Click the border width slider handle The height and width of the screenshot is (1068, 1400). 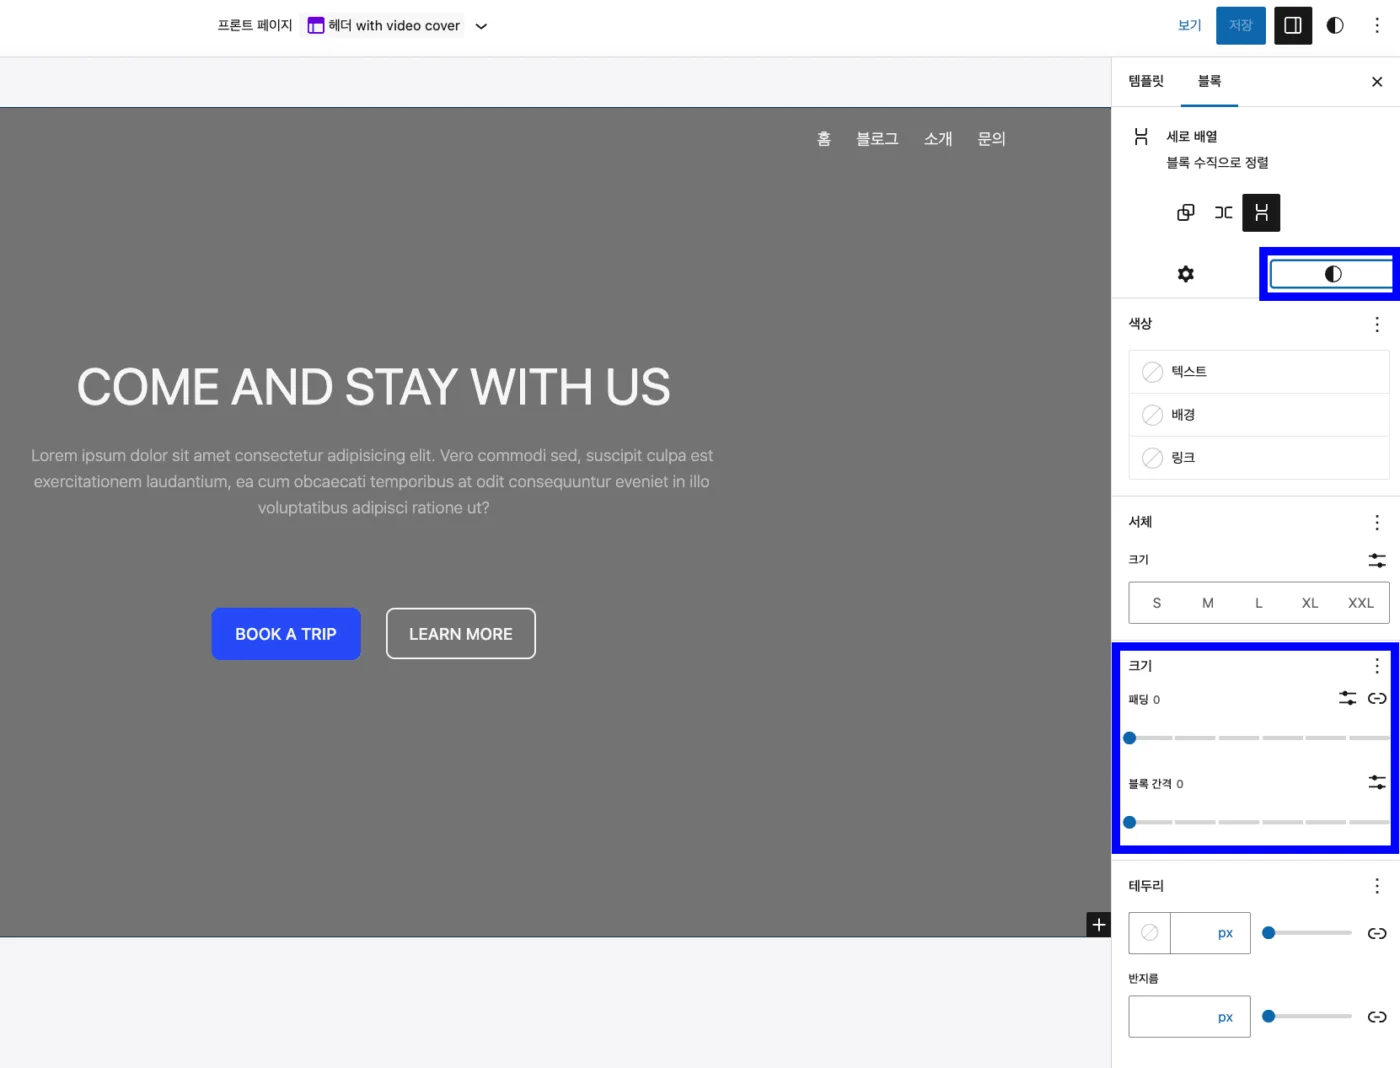[1269, 933]
